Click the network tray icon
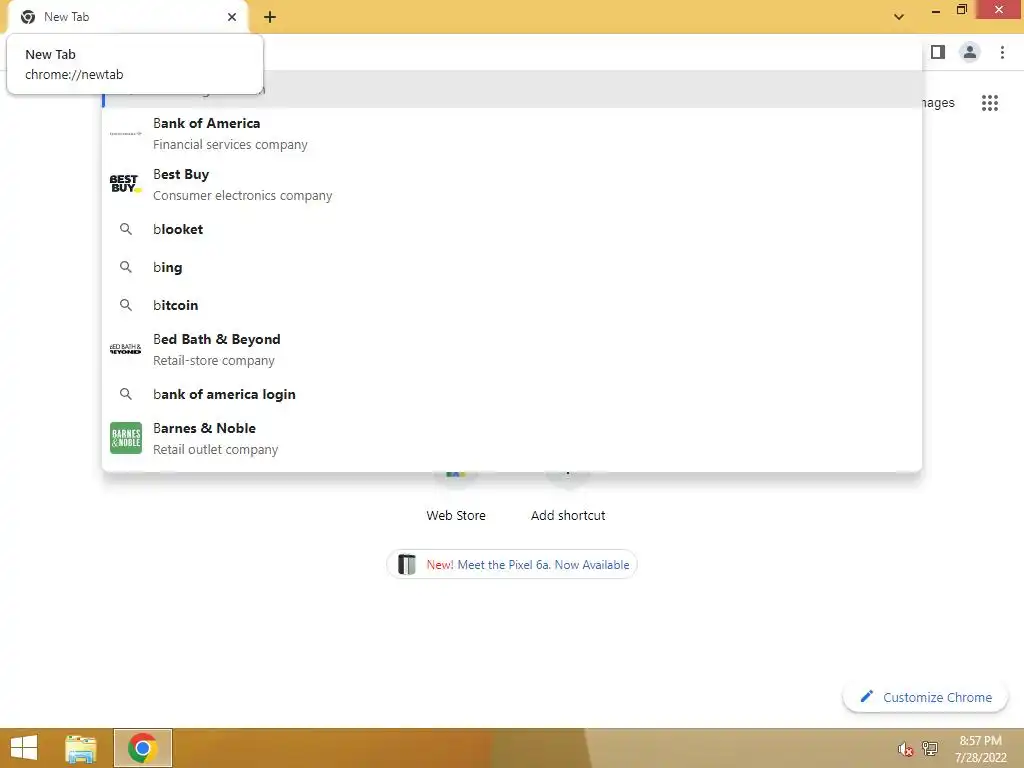 930,748
